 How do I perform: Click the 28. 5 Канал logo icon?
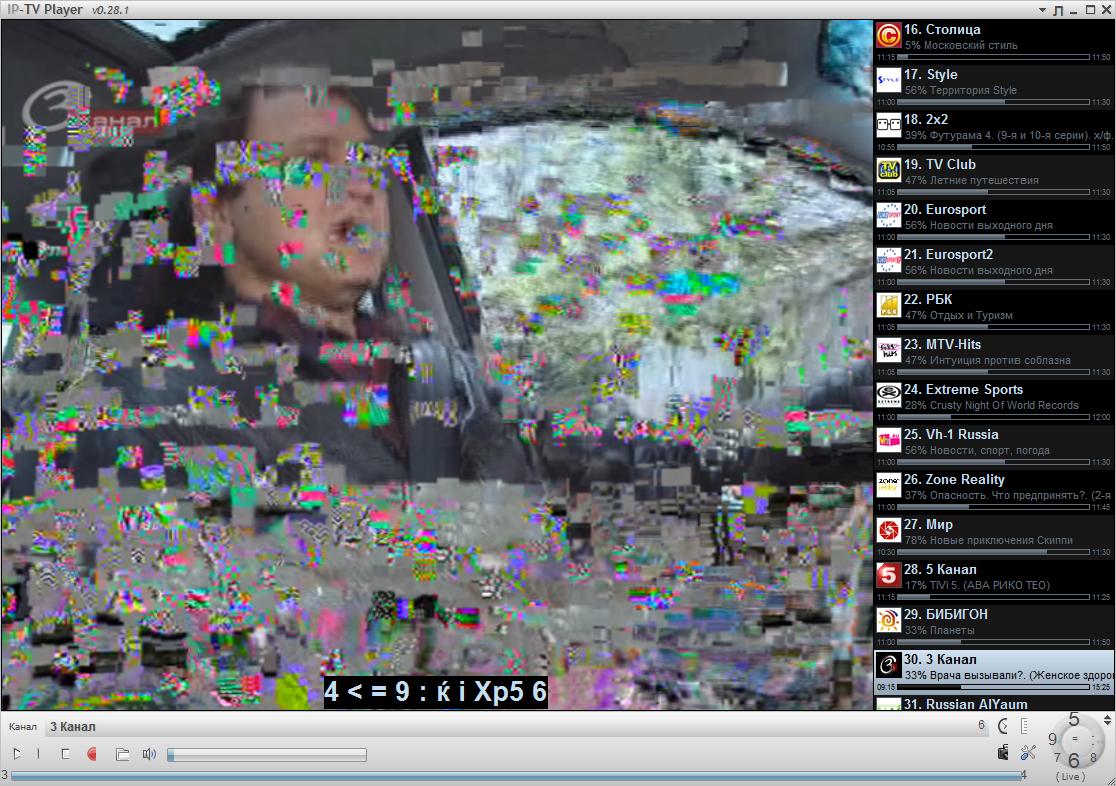tap(888, 576)
